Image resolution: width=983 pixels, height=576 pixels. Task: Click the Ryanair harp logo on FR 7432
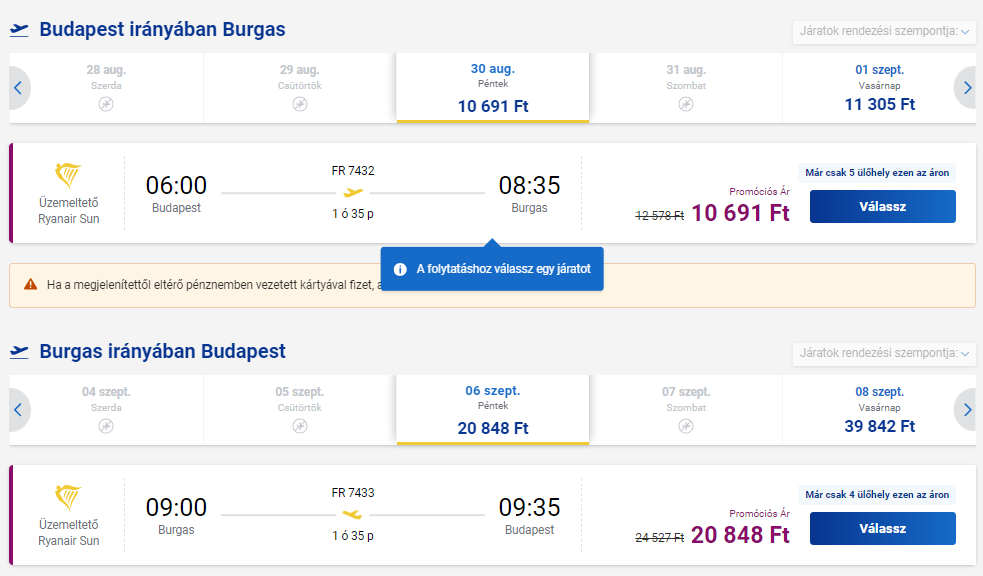click(68, 175)
